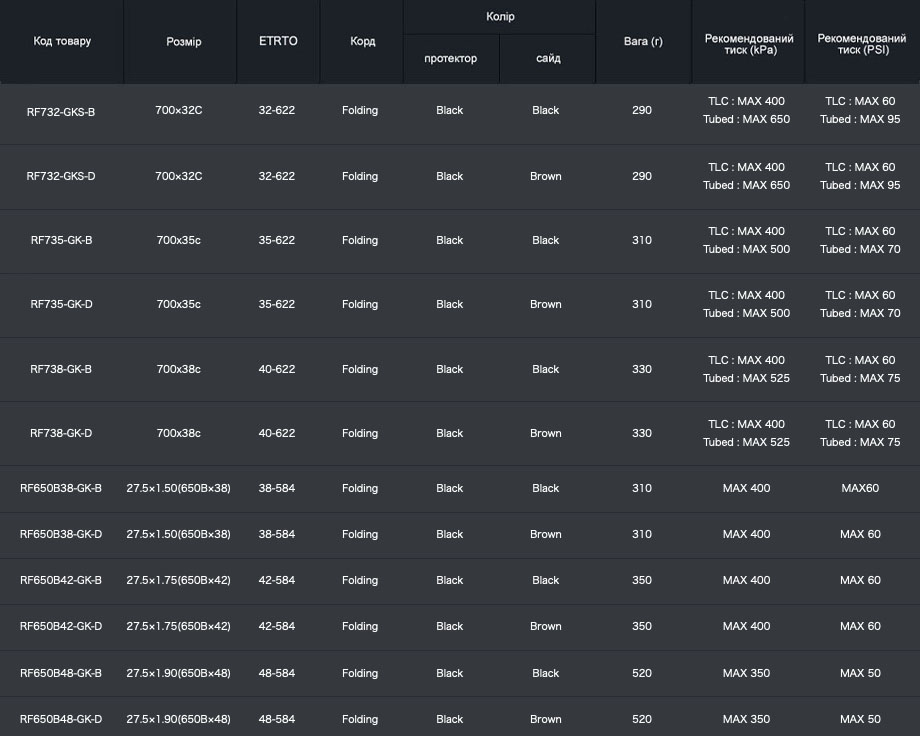Click the ETRTO column header
Image resolution: width=920 pixels, height=736 pixels.
tap(278, 41)
